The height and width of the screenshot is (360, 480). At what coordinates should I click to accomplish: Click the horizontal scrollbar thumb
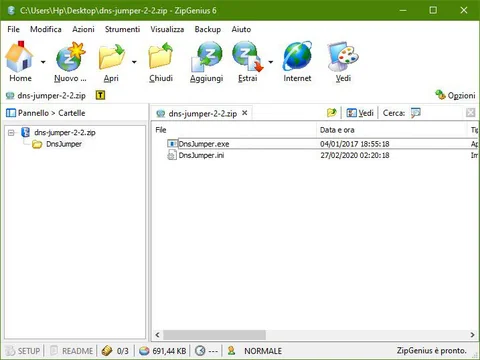tap(214, 334)
